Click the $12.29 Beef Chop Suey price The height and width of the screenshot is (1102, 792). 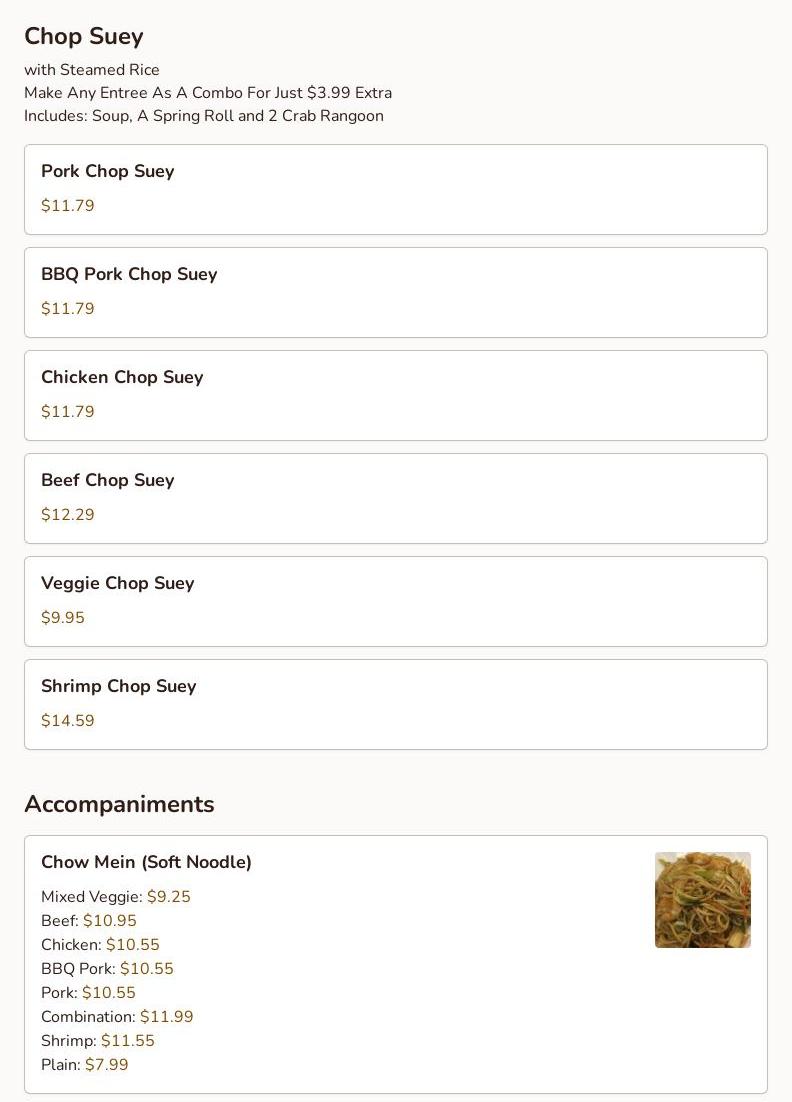coord(68,515)
